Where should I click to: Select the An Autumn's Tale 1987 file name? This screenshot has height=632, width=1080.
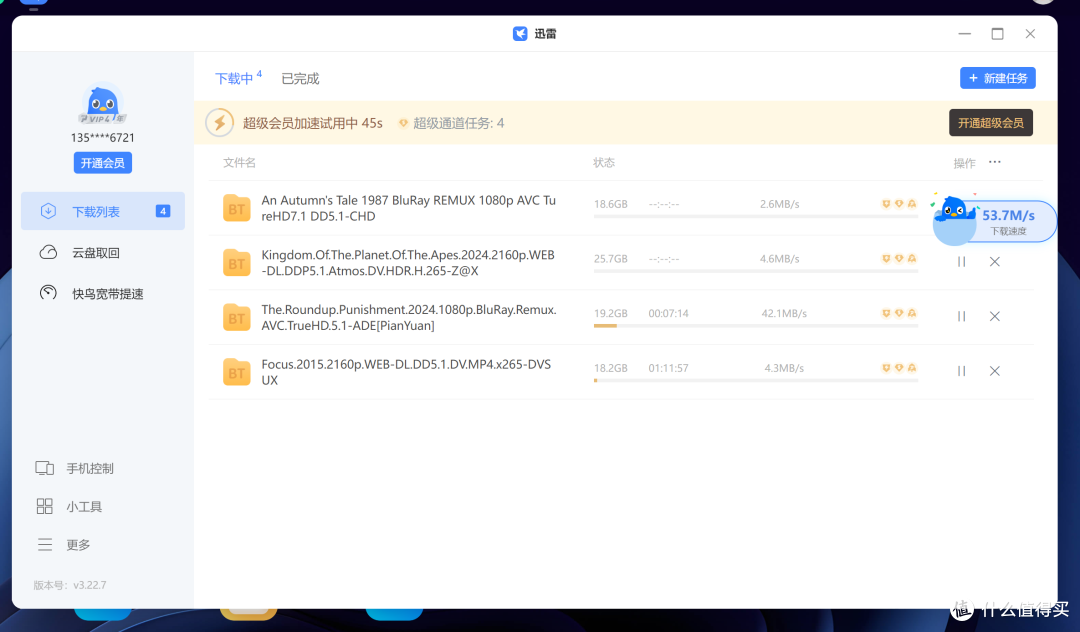tap(408, 208)
